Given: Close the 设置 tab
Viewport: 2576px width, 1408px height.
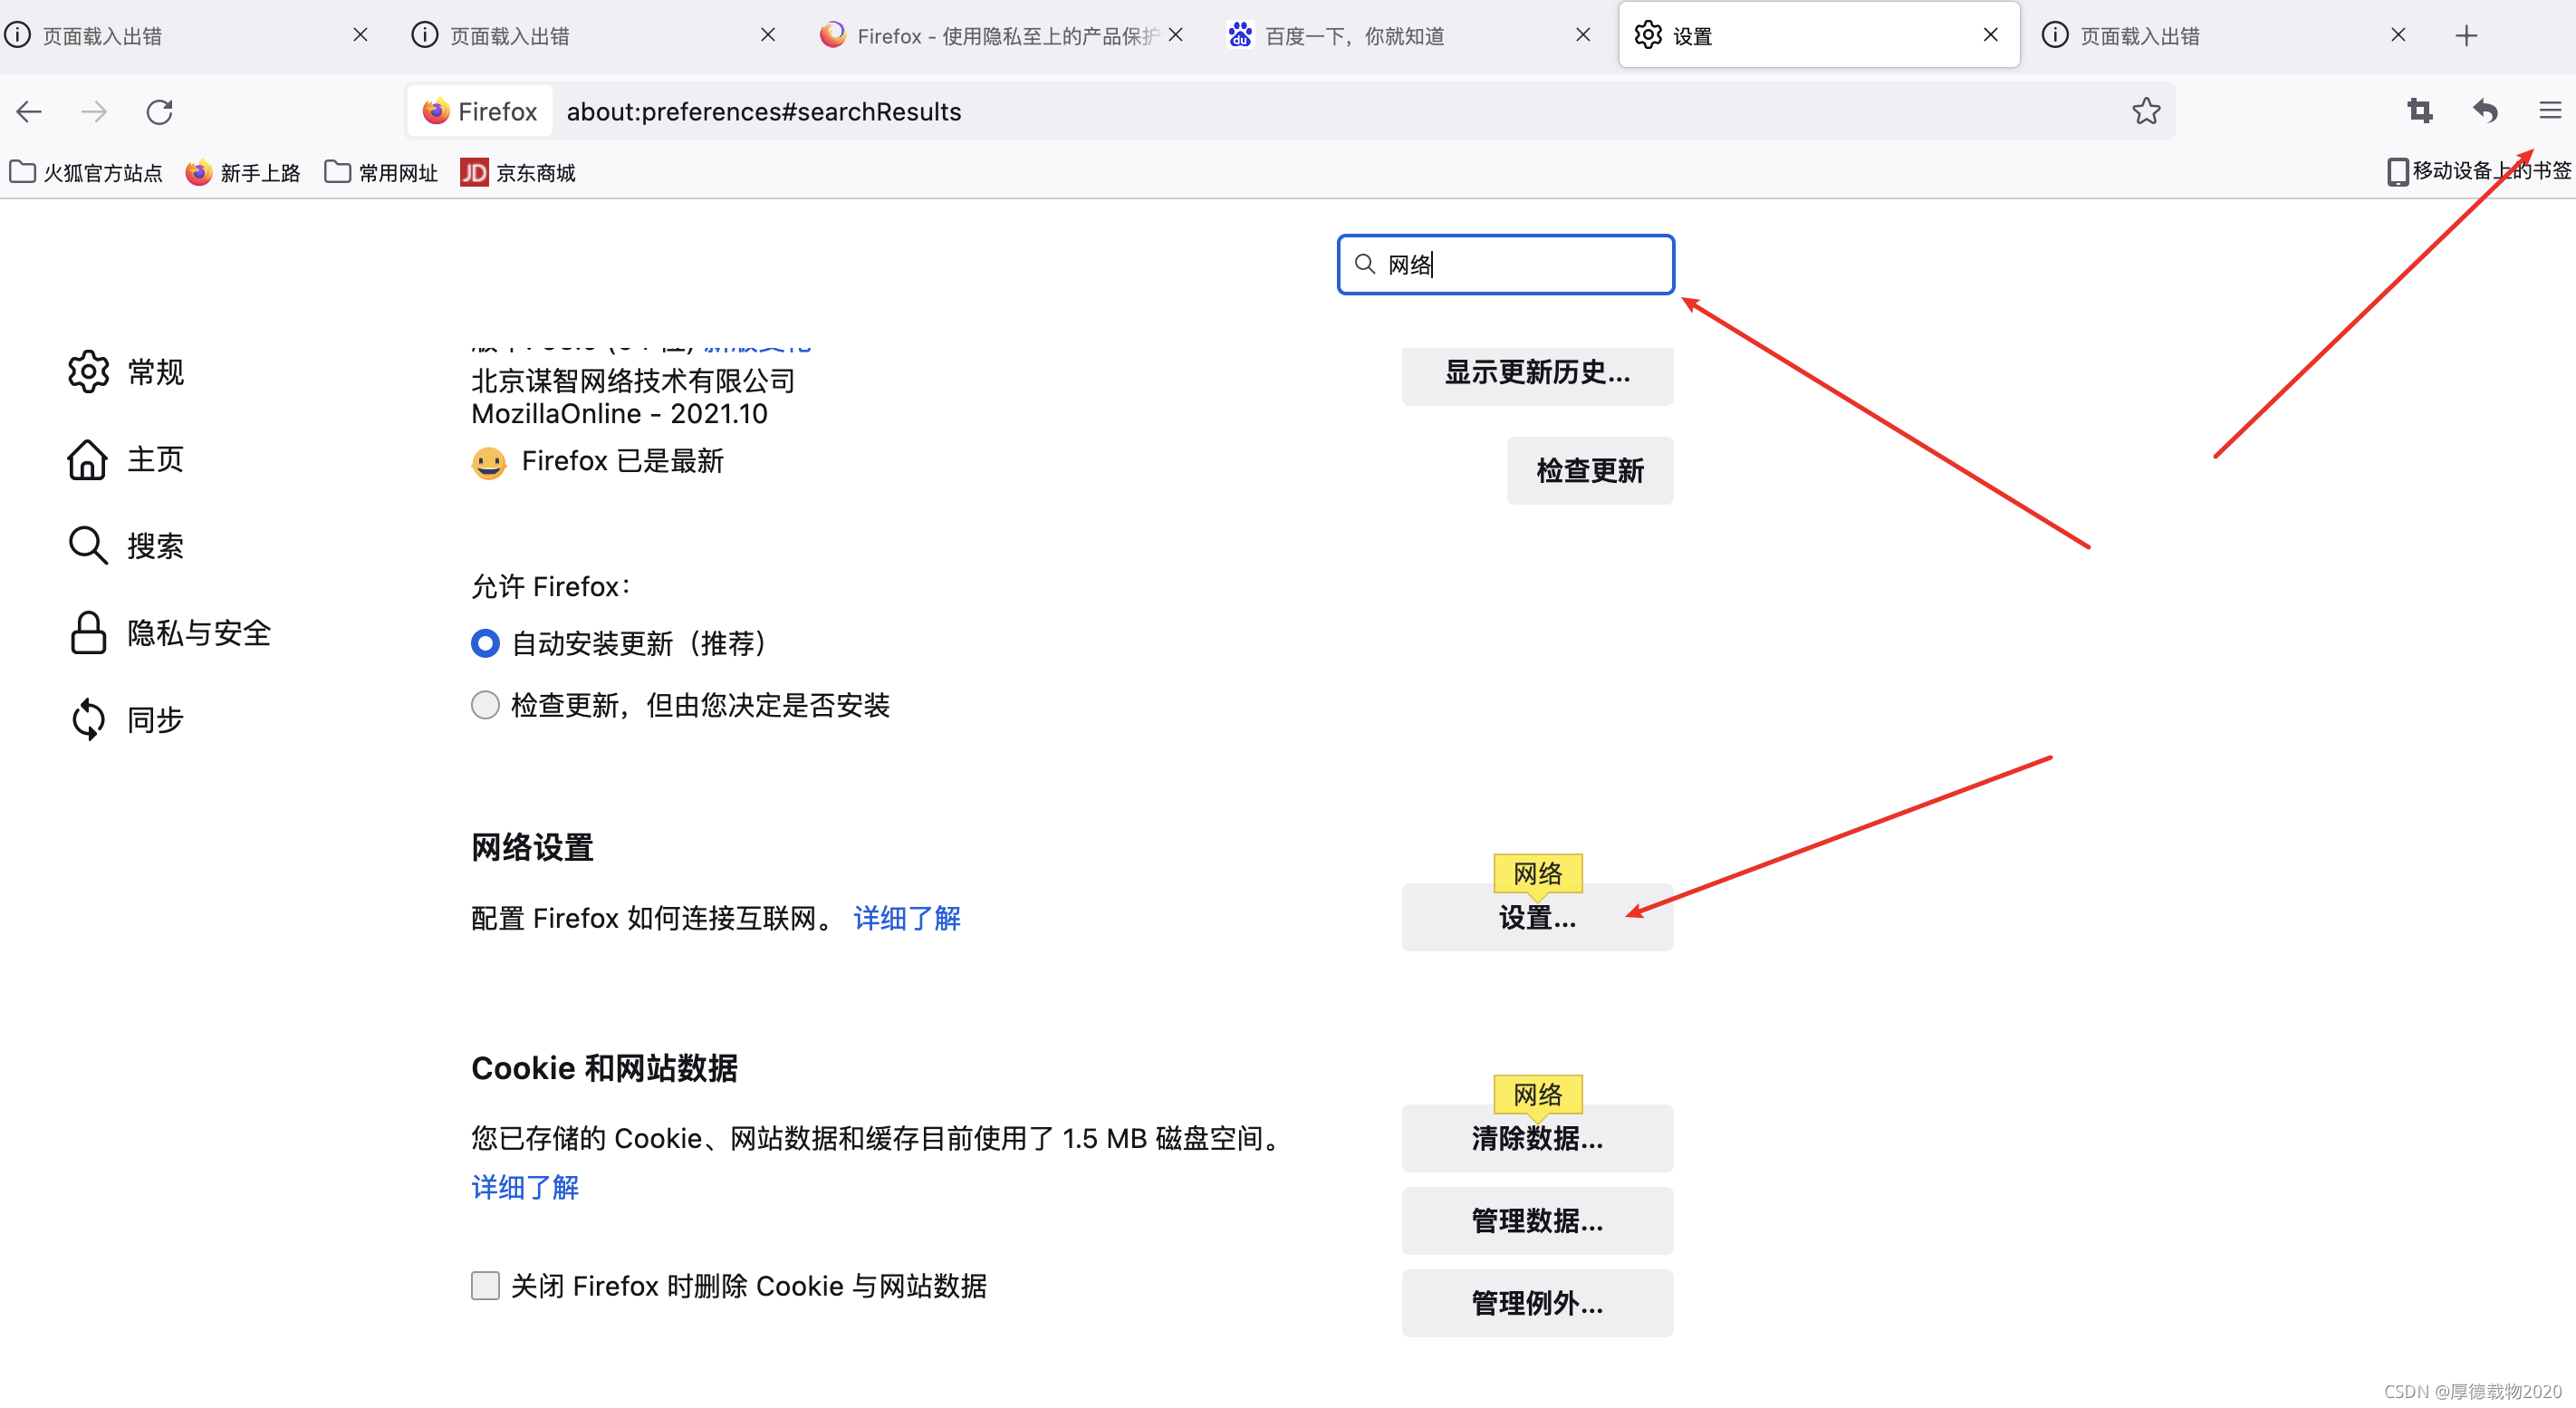Looking at the screenshot, I should click(x=1990, y=35).
